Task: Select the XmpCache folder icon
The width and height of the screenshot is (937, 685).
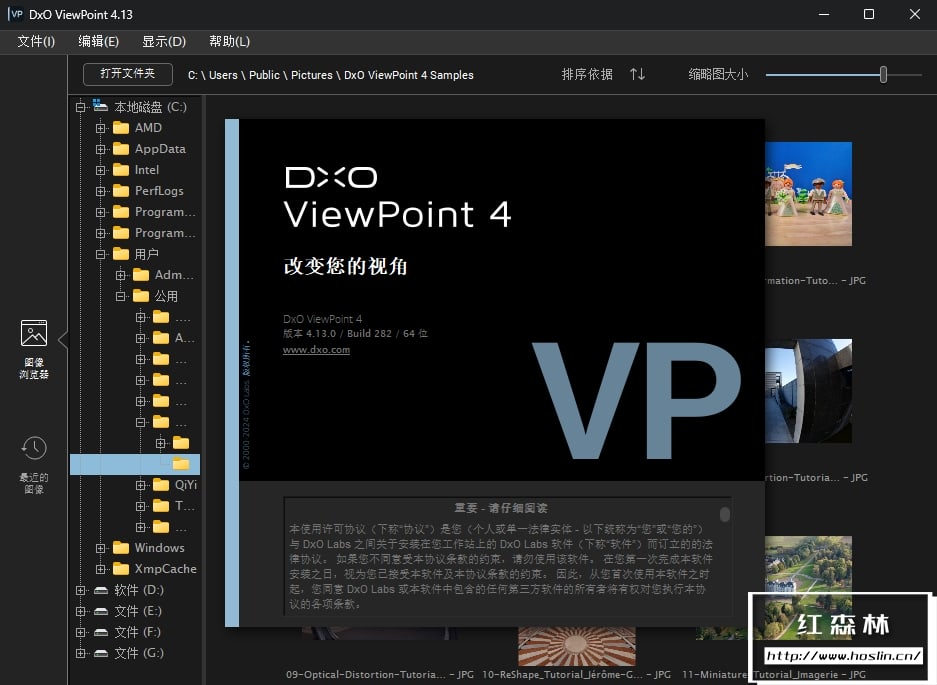Action: [121, 568]
